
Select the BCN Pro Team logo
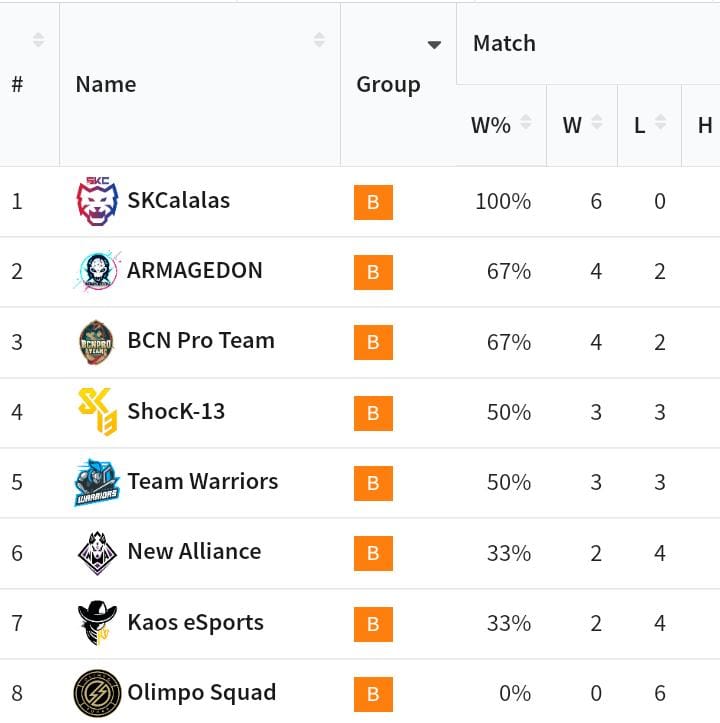96,342
